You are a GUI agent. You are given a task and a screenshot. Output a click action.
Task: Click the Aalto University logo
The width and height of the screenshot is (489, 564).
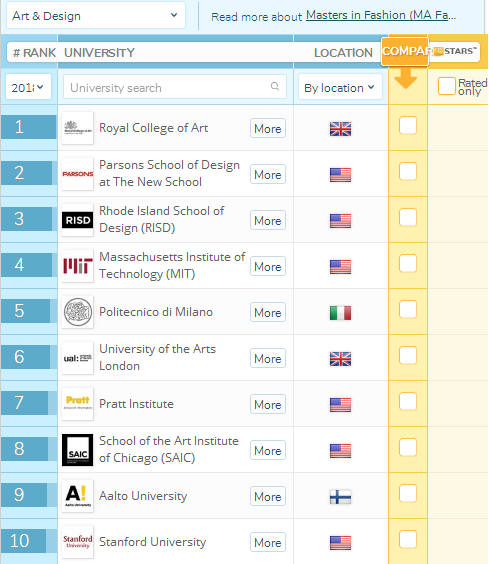click(x=78, y=496)
